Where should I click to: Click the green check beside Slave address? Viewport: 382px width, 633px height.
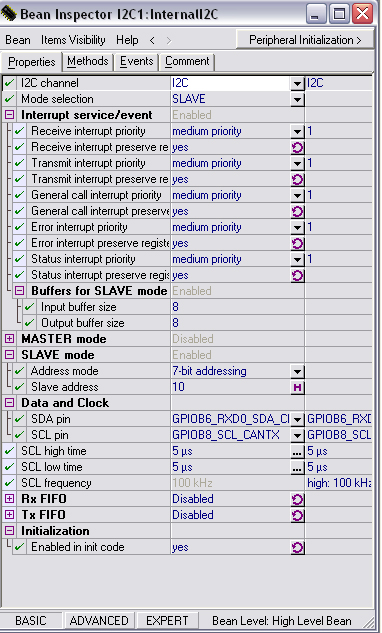pyautogui.click(x=19, y=387)
